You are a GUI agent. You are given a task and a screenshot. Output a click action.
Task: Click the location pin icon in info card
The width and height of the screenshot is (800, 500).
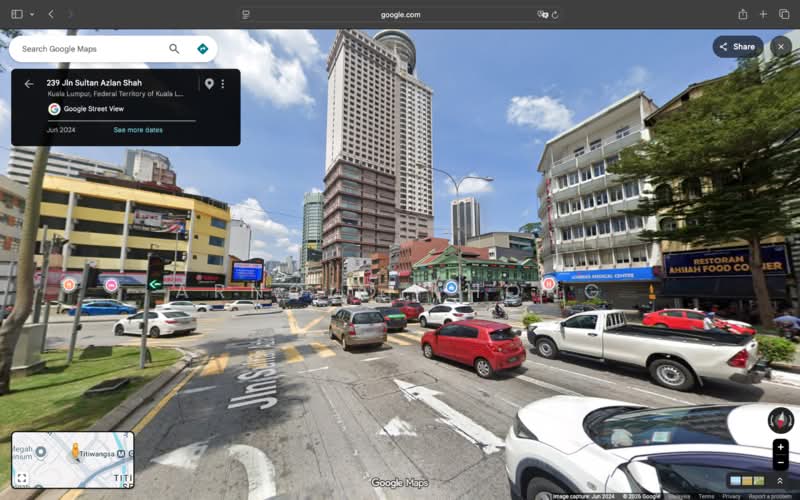click(209, 84)
